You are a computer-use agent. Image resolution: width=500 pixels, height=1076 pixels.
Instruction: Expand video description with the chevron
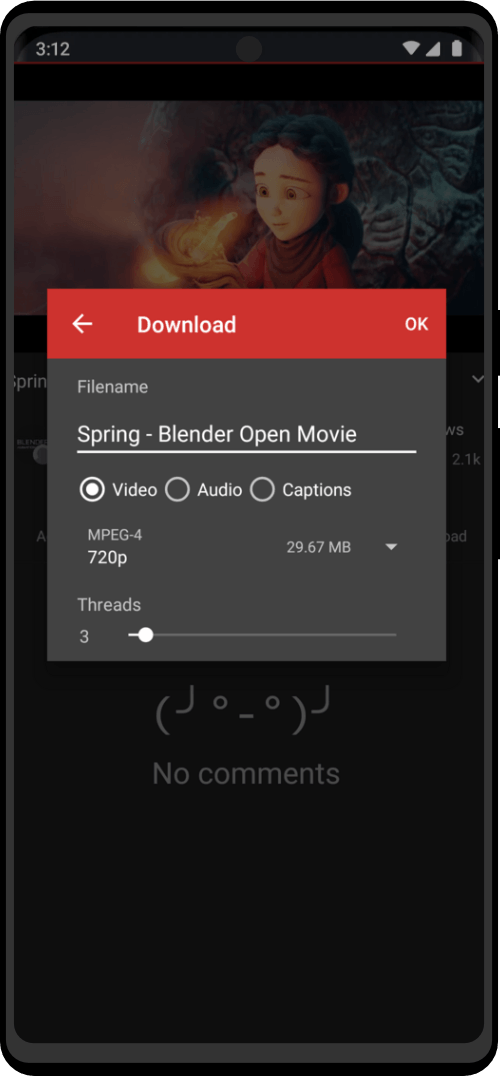[x=478, y=379]
